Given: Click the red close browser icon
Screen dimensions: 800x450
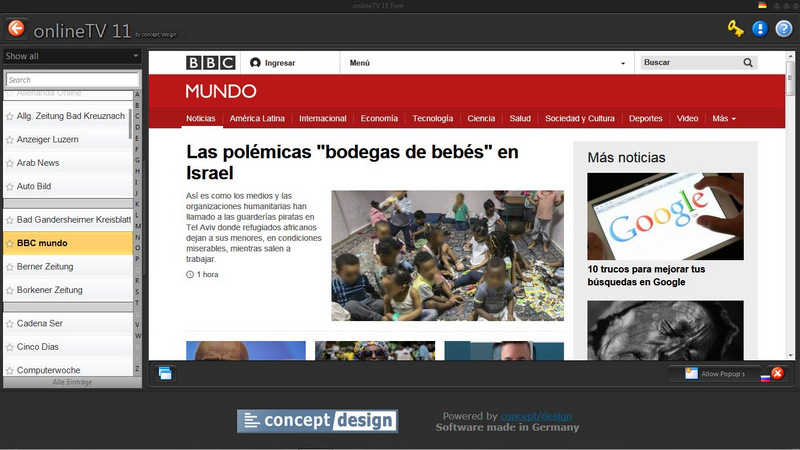Looking at the screenshot, I should [x=778, y=373].
